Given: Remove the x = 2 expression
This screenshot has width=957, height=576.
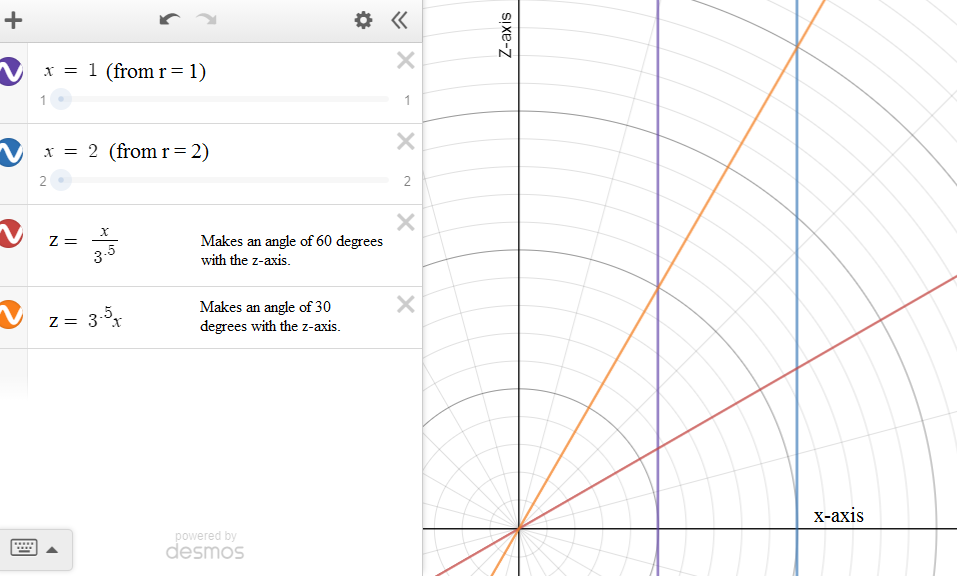Looking at the screenshot, I should (405, 142).
